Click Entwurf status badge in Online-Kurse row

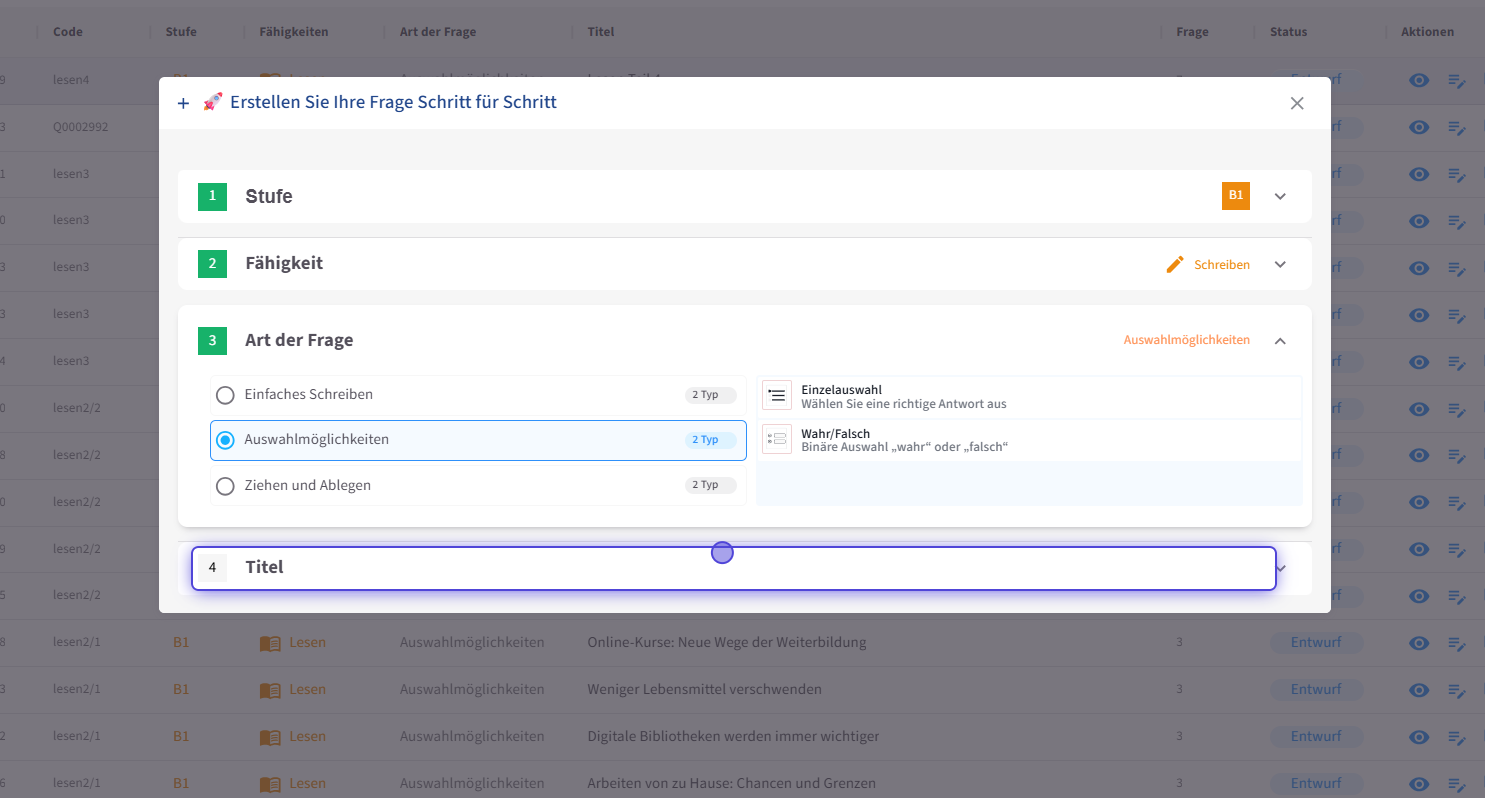click(x=1315, y=642)
